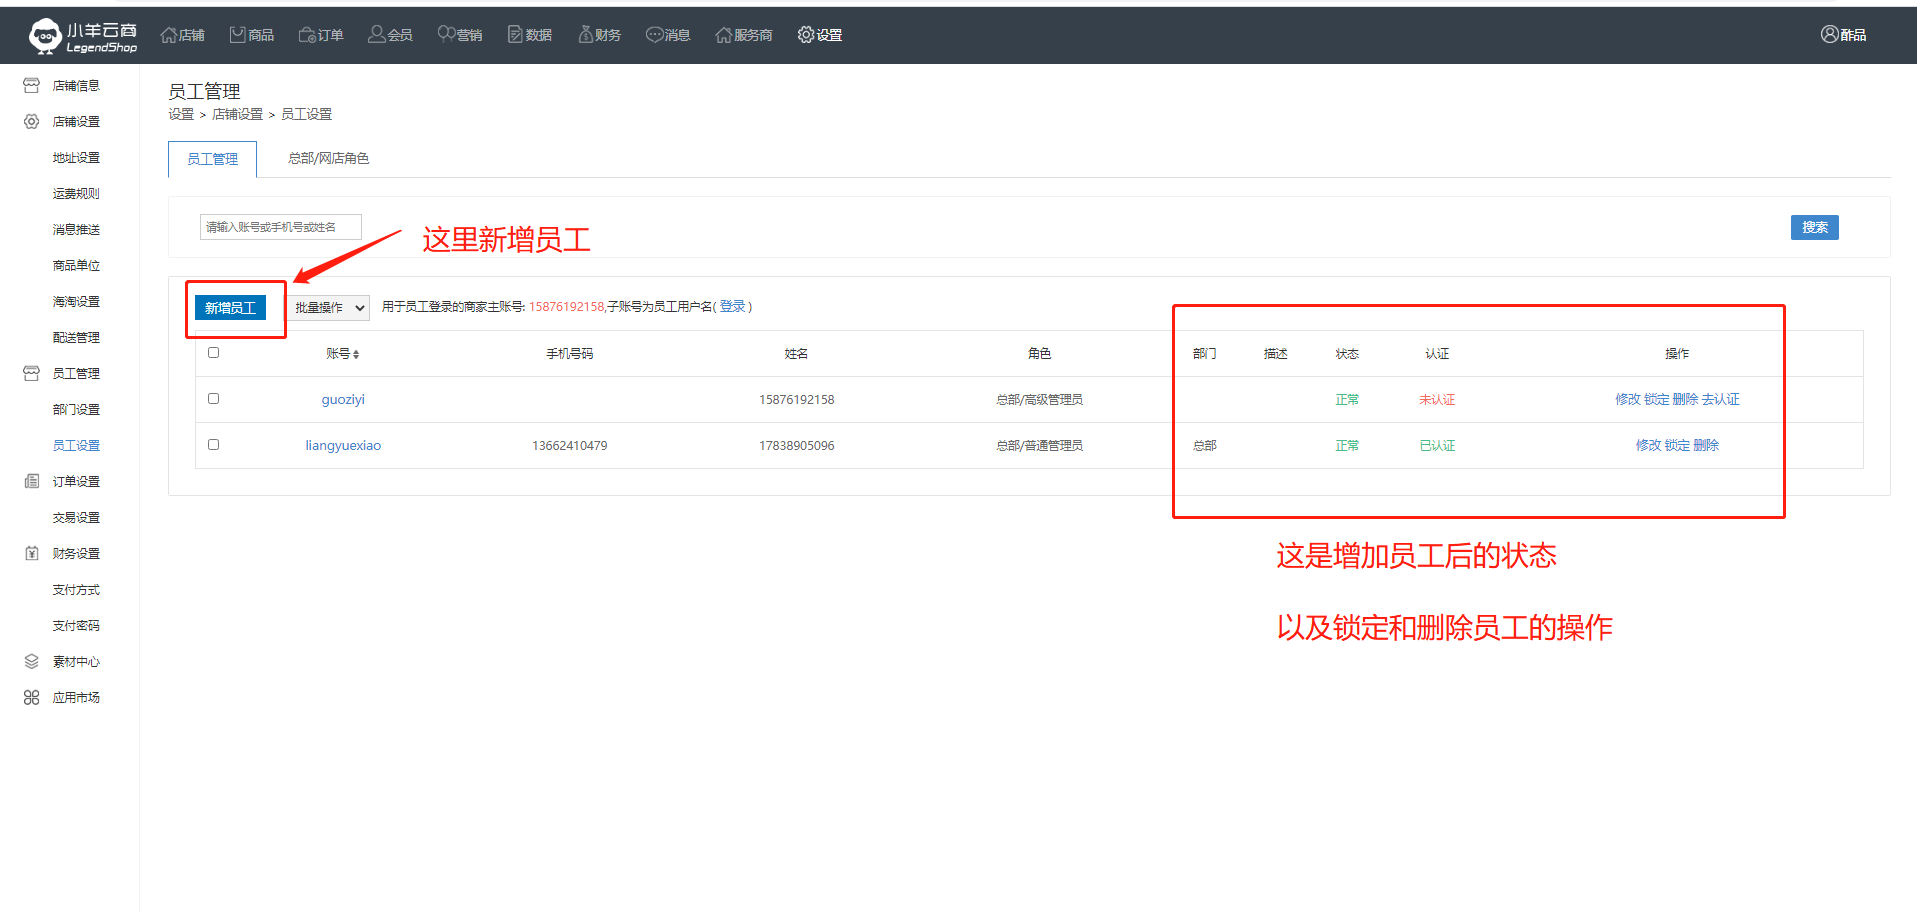Select 部门设置 in the sidebar menu

pyautogui.click(x=76, y=410)
